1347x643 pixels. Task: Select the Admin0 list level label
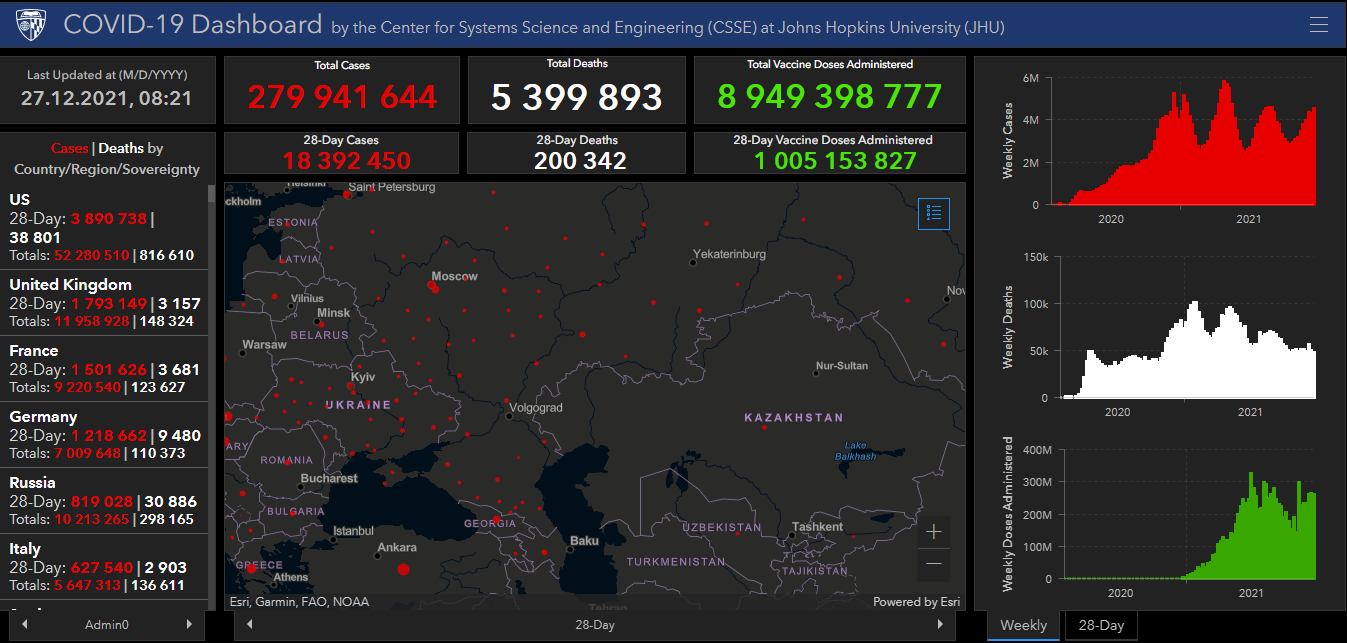(107, 625)
